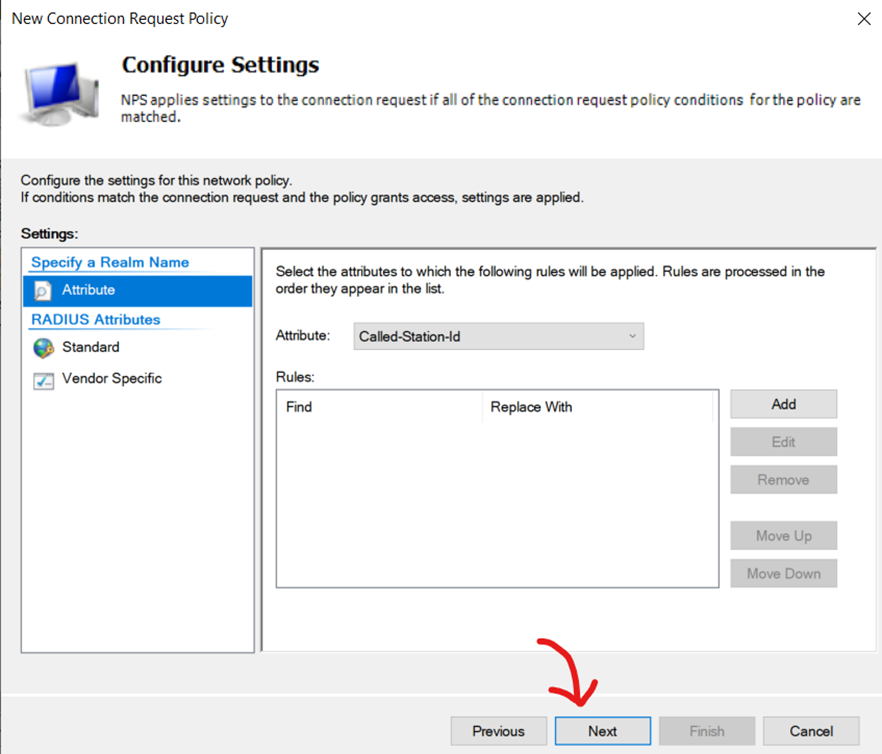Screen dimensions: 882x754
Task: Click the Find column header
Action: (x=380, y=407)
